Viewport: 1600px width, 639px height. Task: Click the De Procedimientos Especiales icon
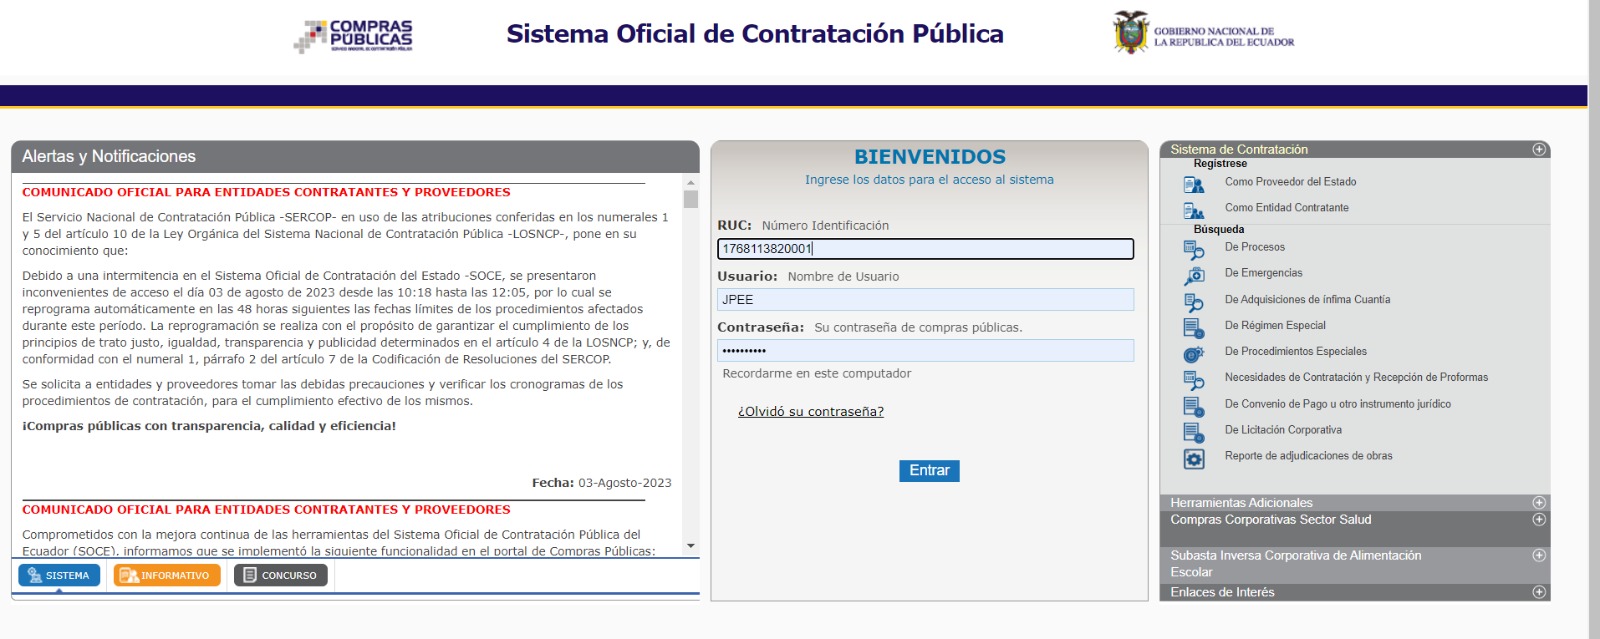[1193, 354]
